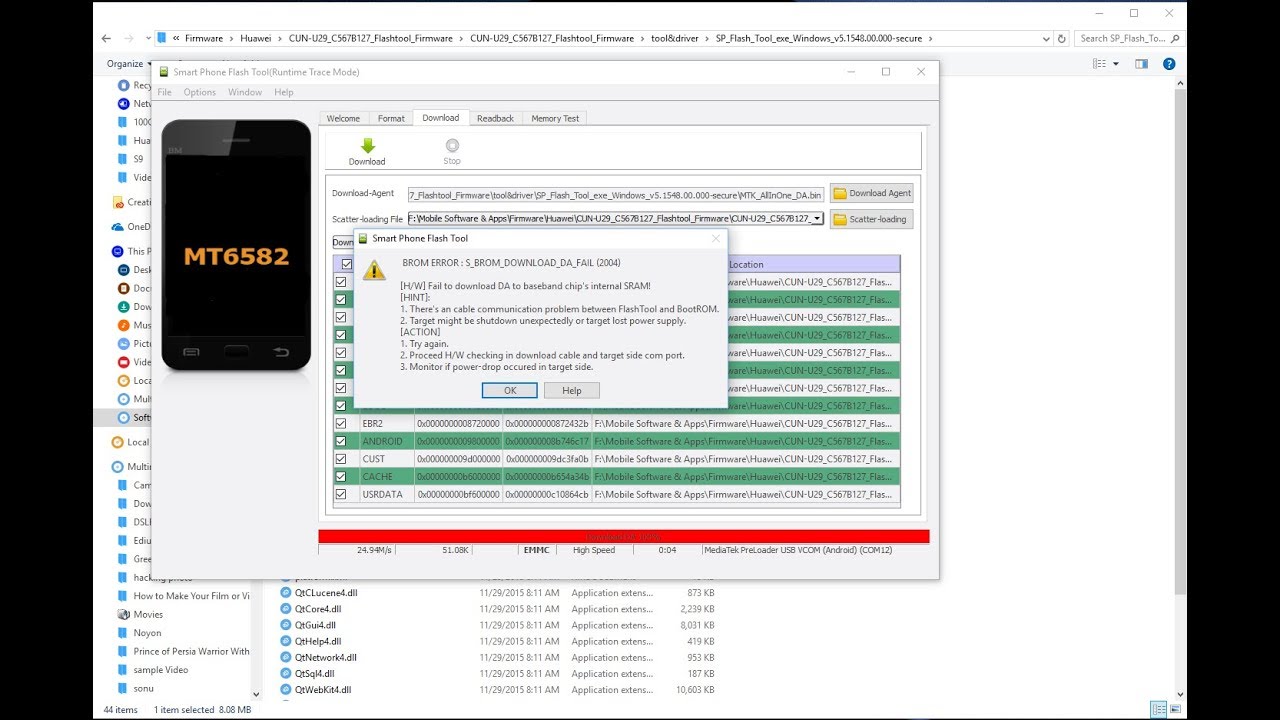Uncheck the EBR2 partition checkbox
Screen dimensions: 1280x720
point(341,424)
